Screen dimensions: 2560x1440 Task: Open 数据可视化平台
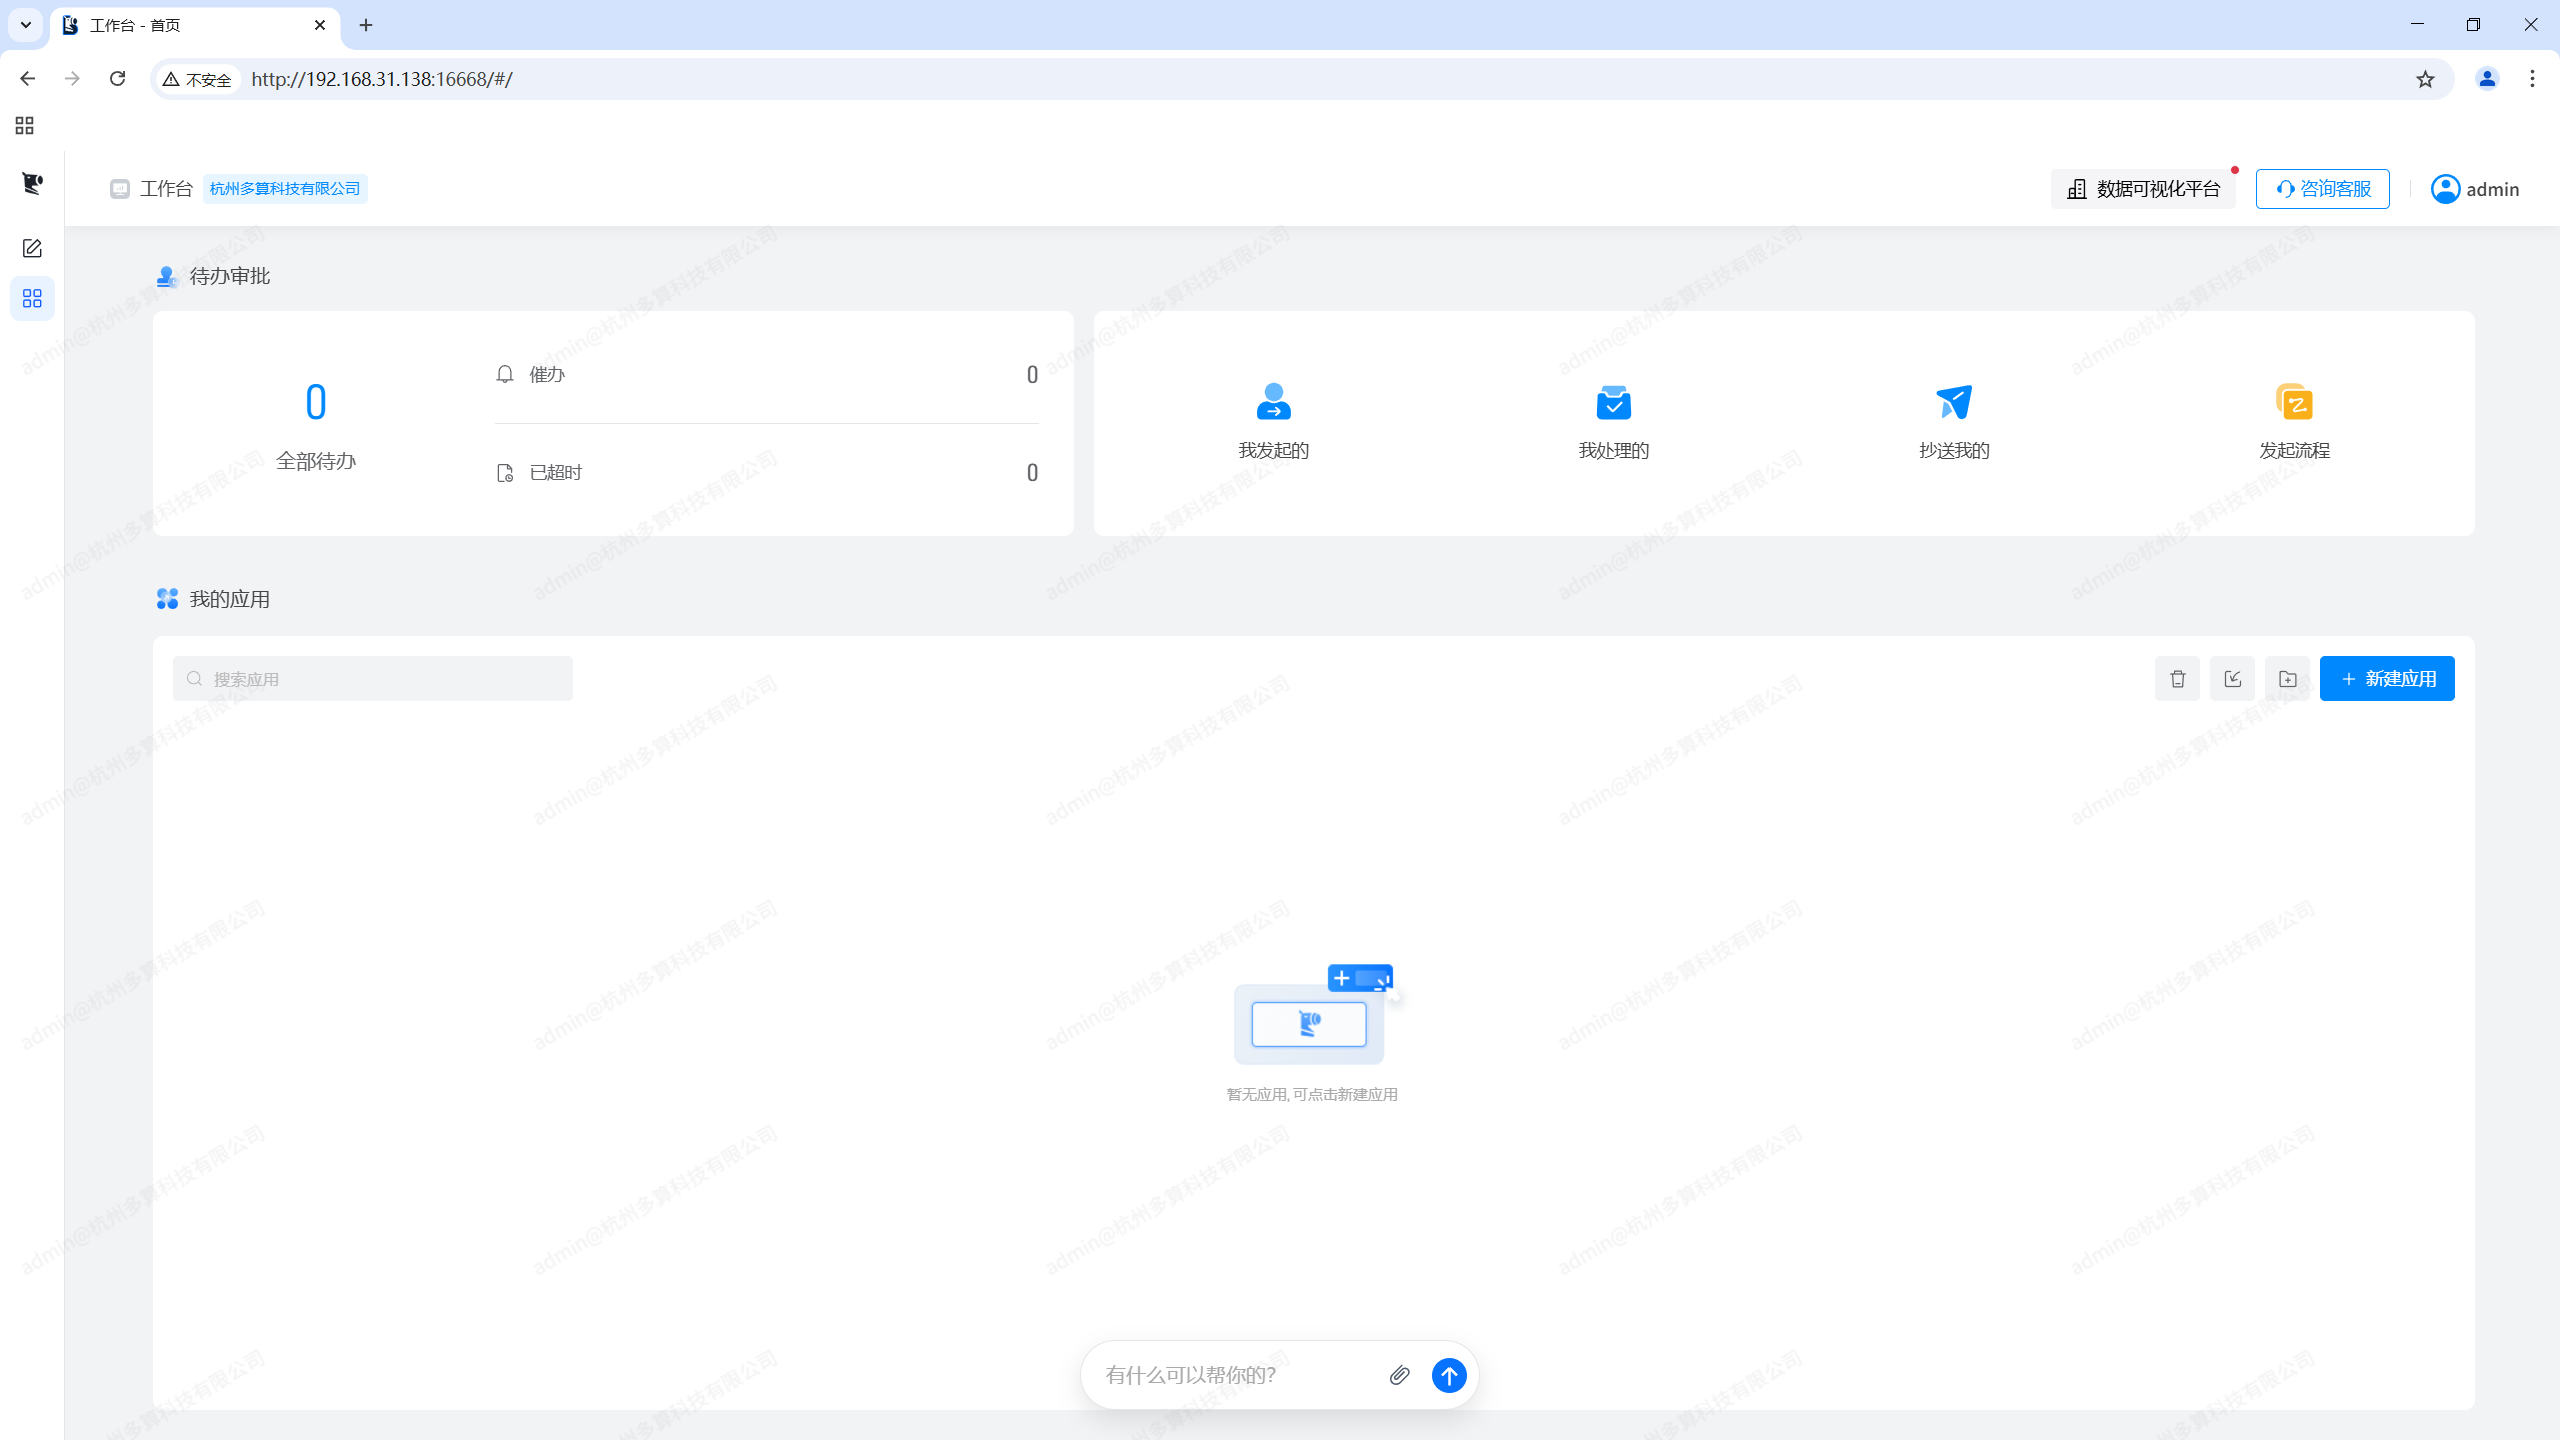[2143, 189]
